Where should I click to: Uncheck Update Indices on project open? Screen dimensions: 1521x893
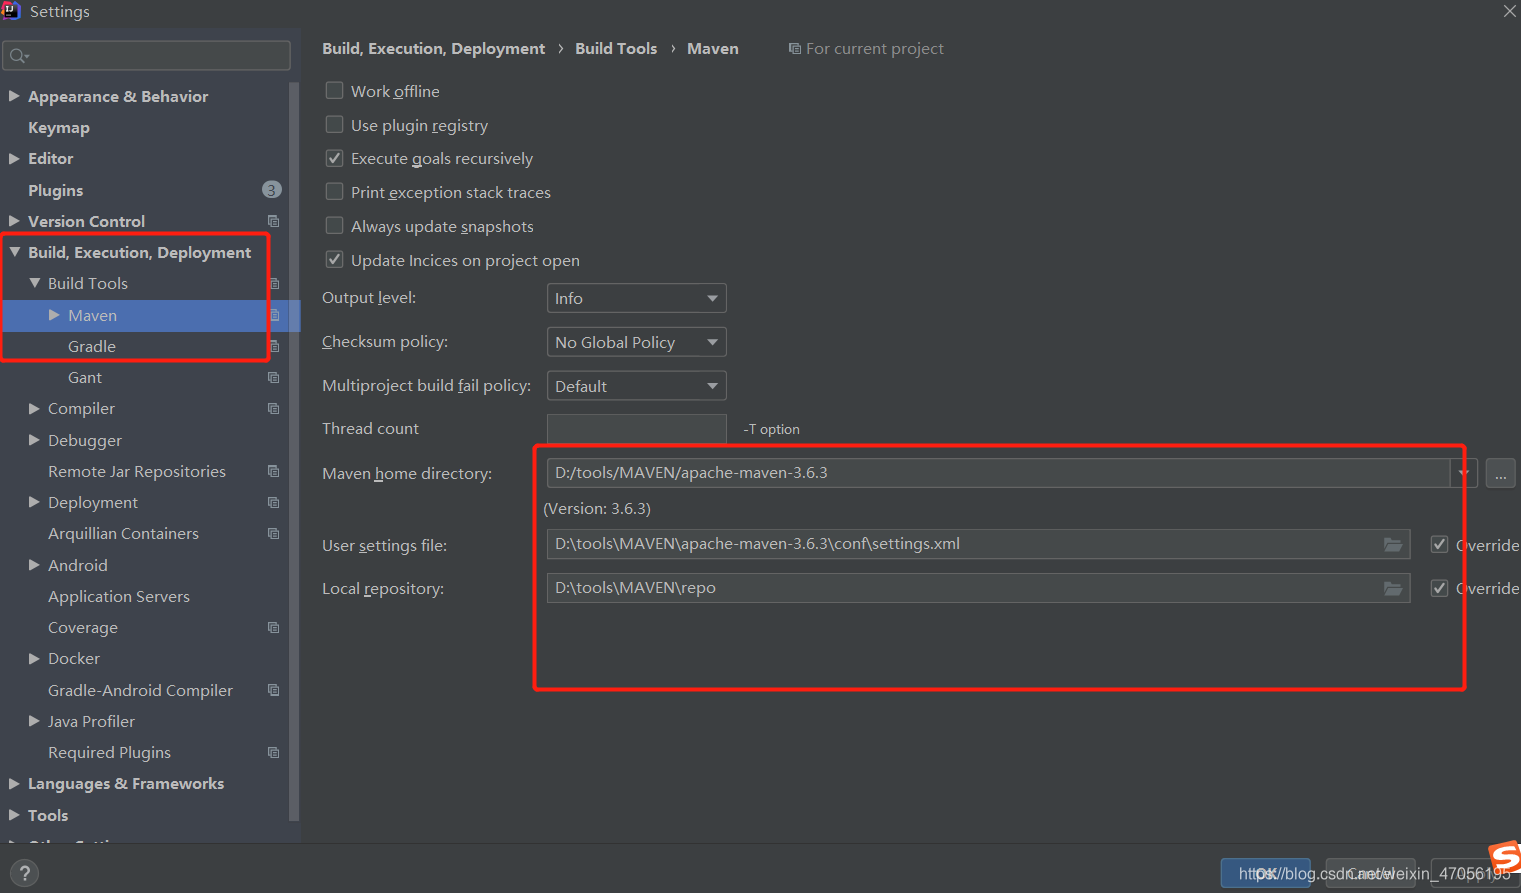tap(335, 260)
